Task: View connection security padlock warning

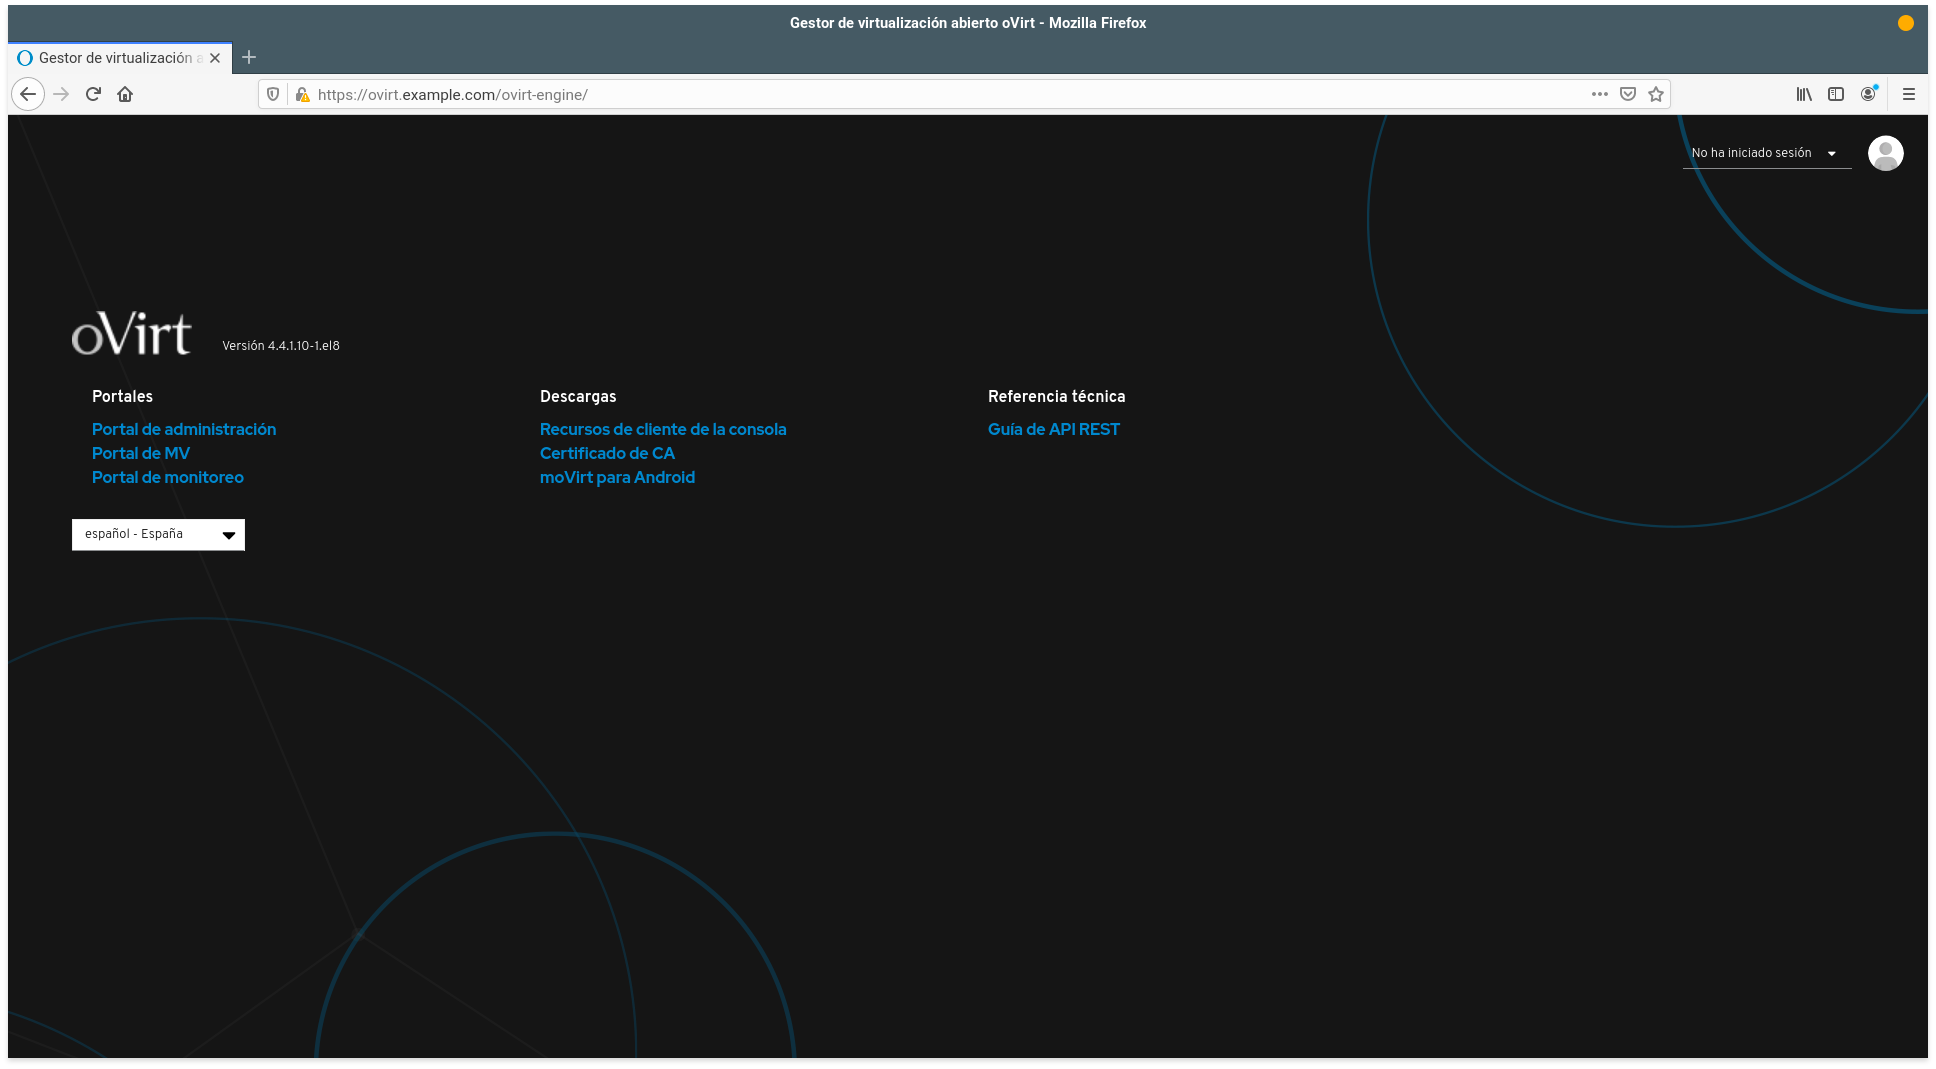Action: pyautogui.click(x=302, y=94)
